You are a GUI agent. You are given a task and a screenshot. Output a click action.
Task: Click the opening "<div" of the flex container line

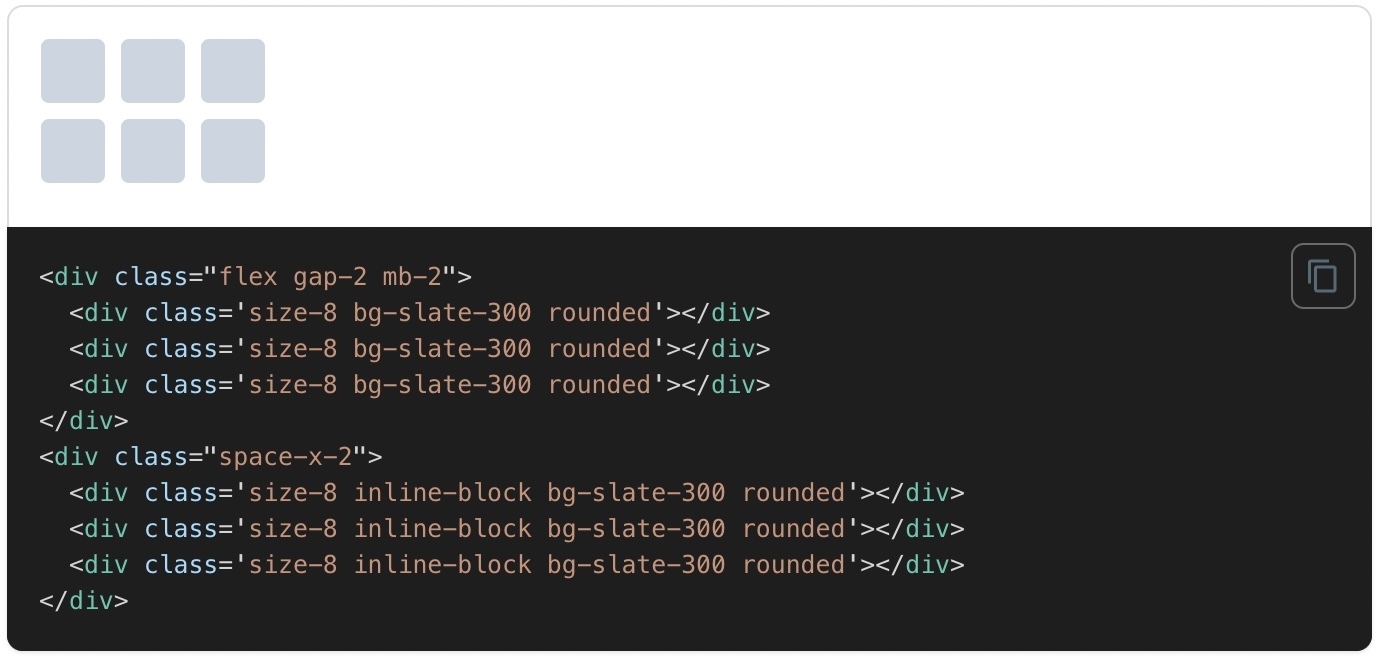tap(68, 277)
